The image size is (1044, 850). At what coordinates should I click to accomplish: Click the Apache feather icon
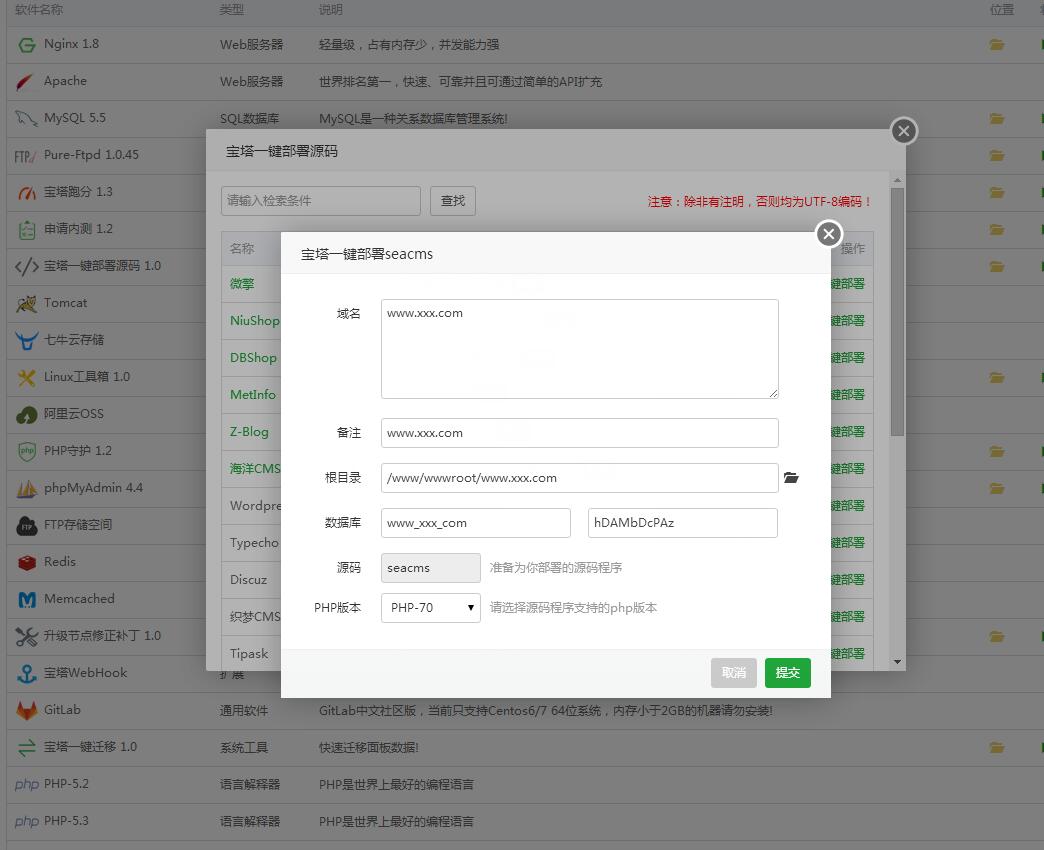(x=25, y=82)
